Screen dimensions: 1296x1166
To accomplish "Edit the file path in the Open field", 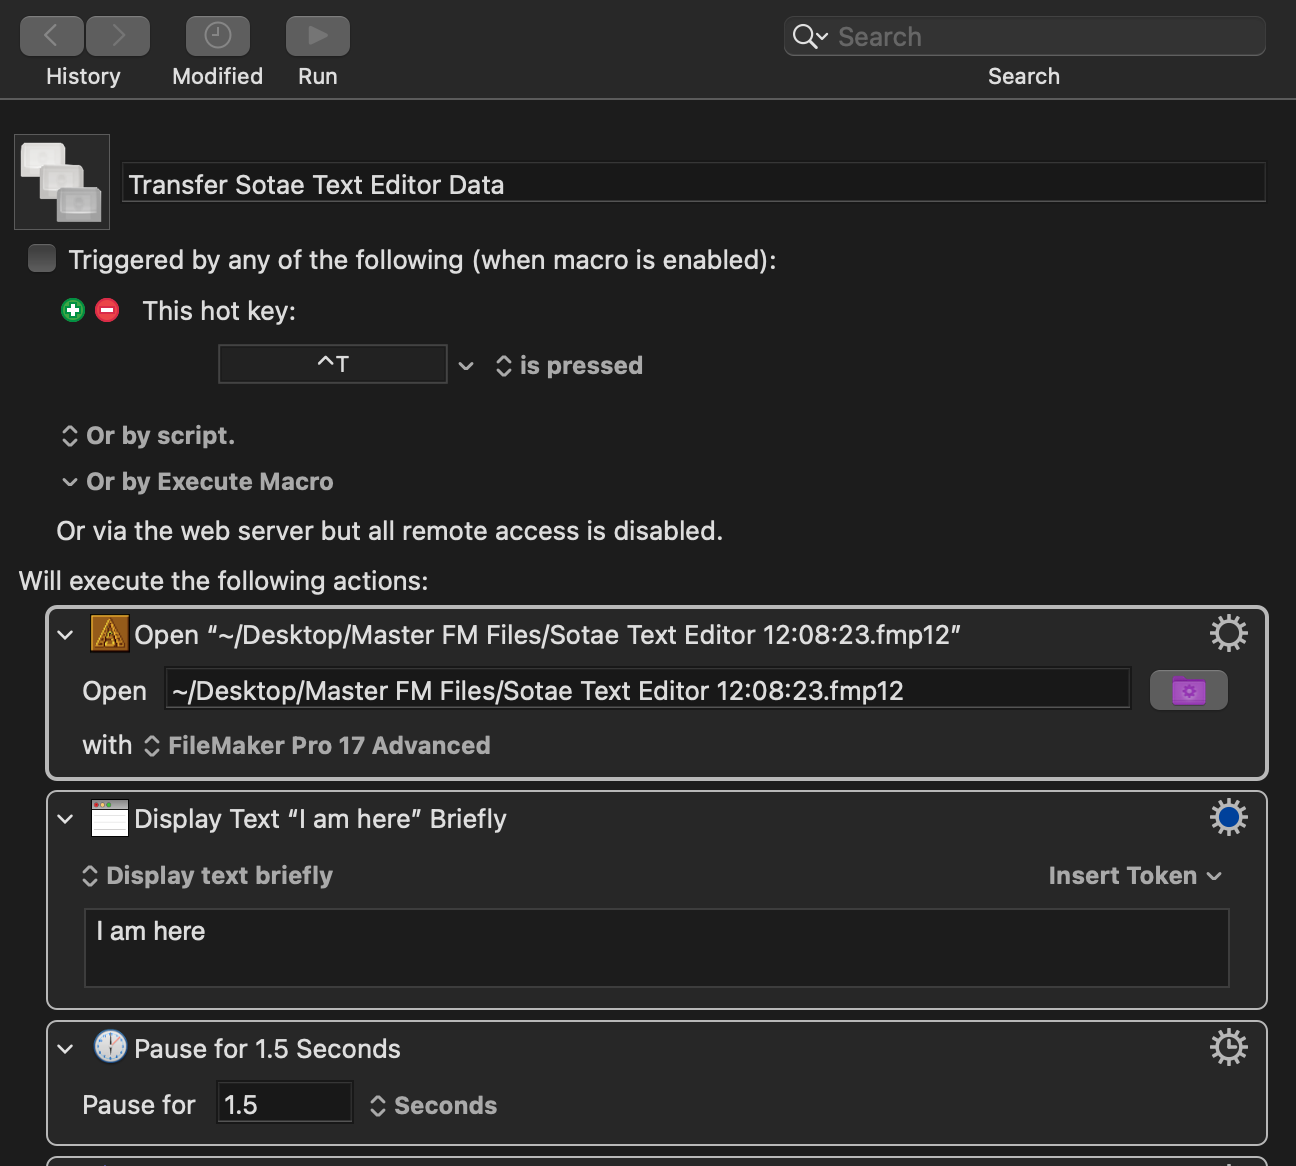I will tap(648, 690).
